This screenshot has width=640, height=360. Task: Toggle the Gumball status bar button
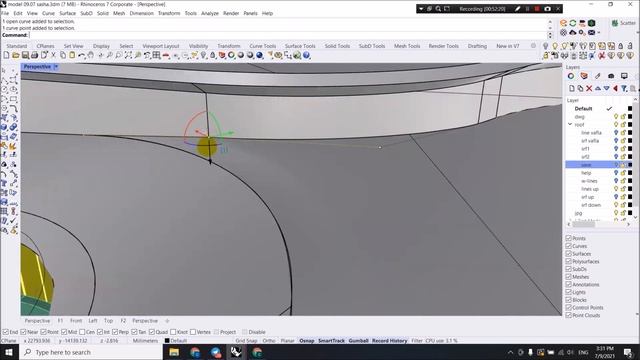(358, 340)
